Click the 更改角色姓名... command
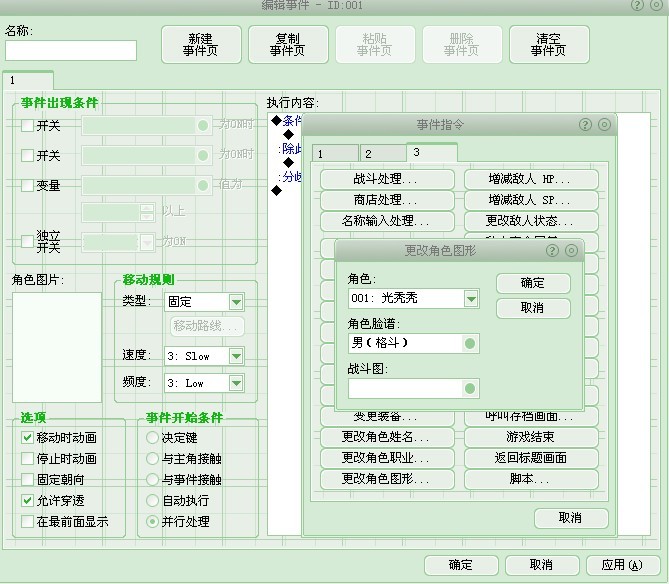Viewport: 669px width, 584px height. 387,437
